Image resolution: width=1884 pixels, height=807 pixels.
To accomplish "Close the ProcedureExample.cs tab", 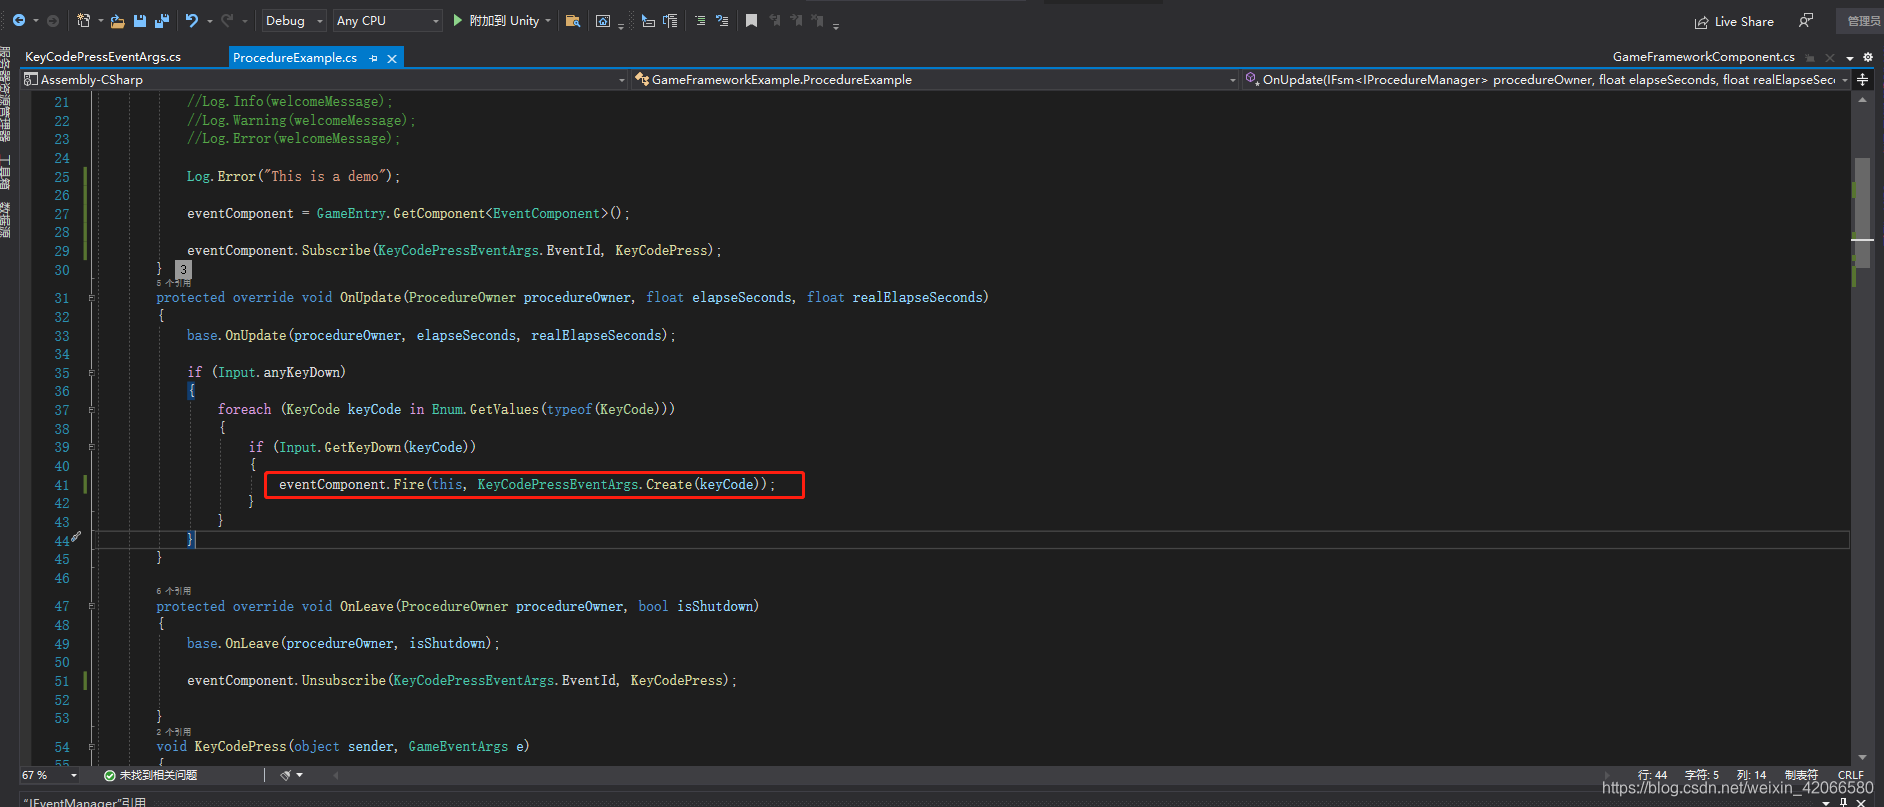I will coord(392,58).
